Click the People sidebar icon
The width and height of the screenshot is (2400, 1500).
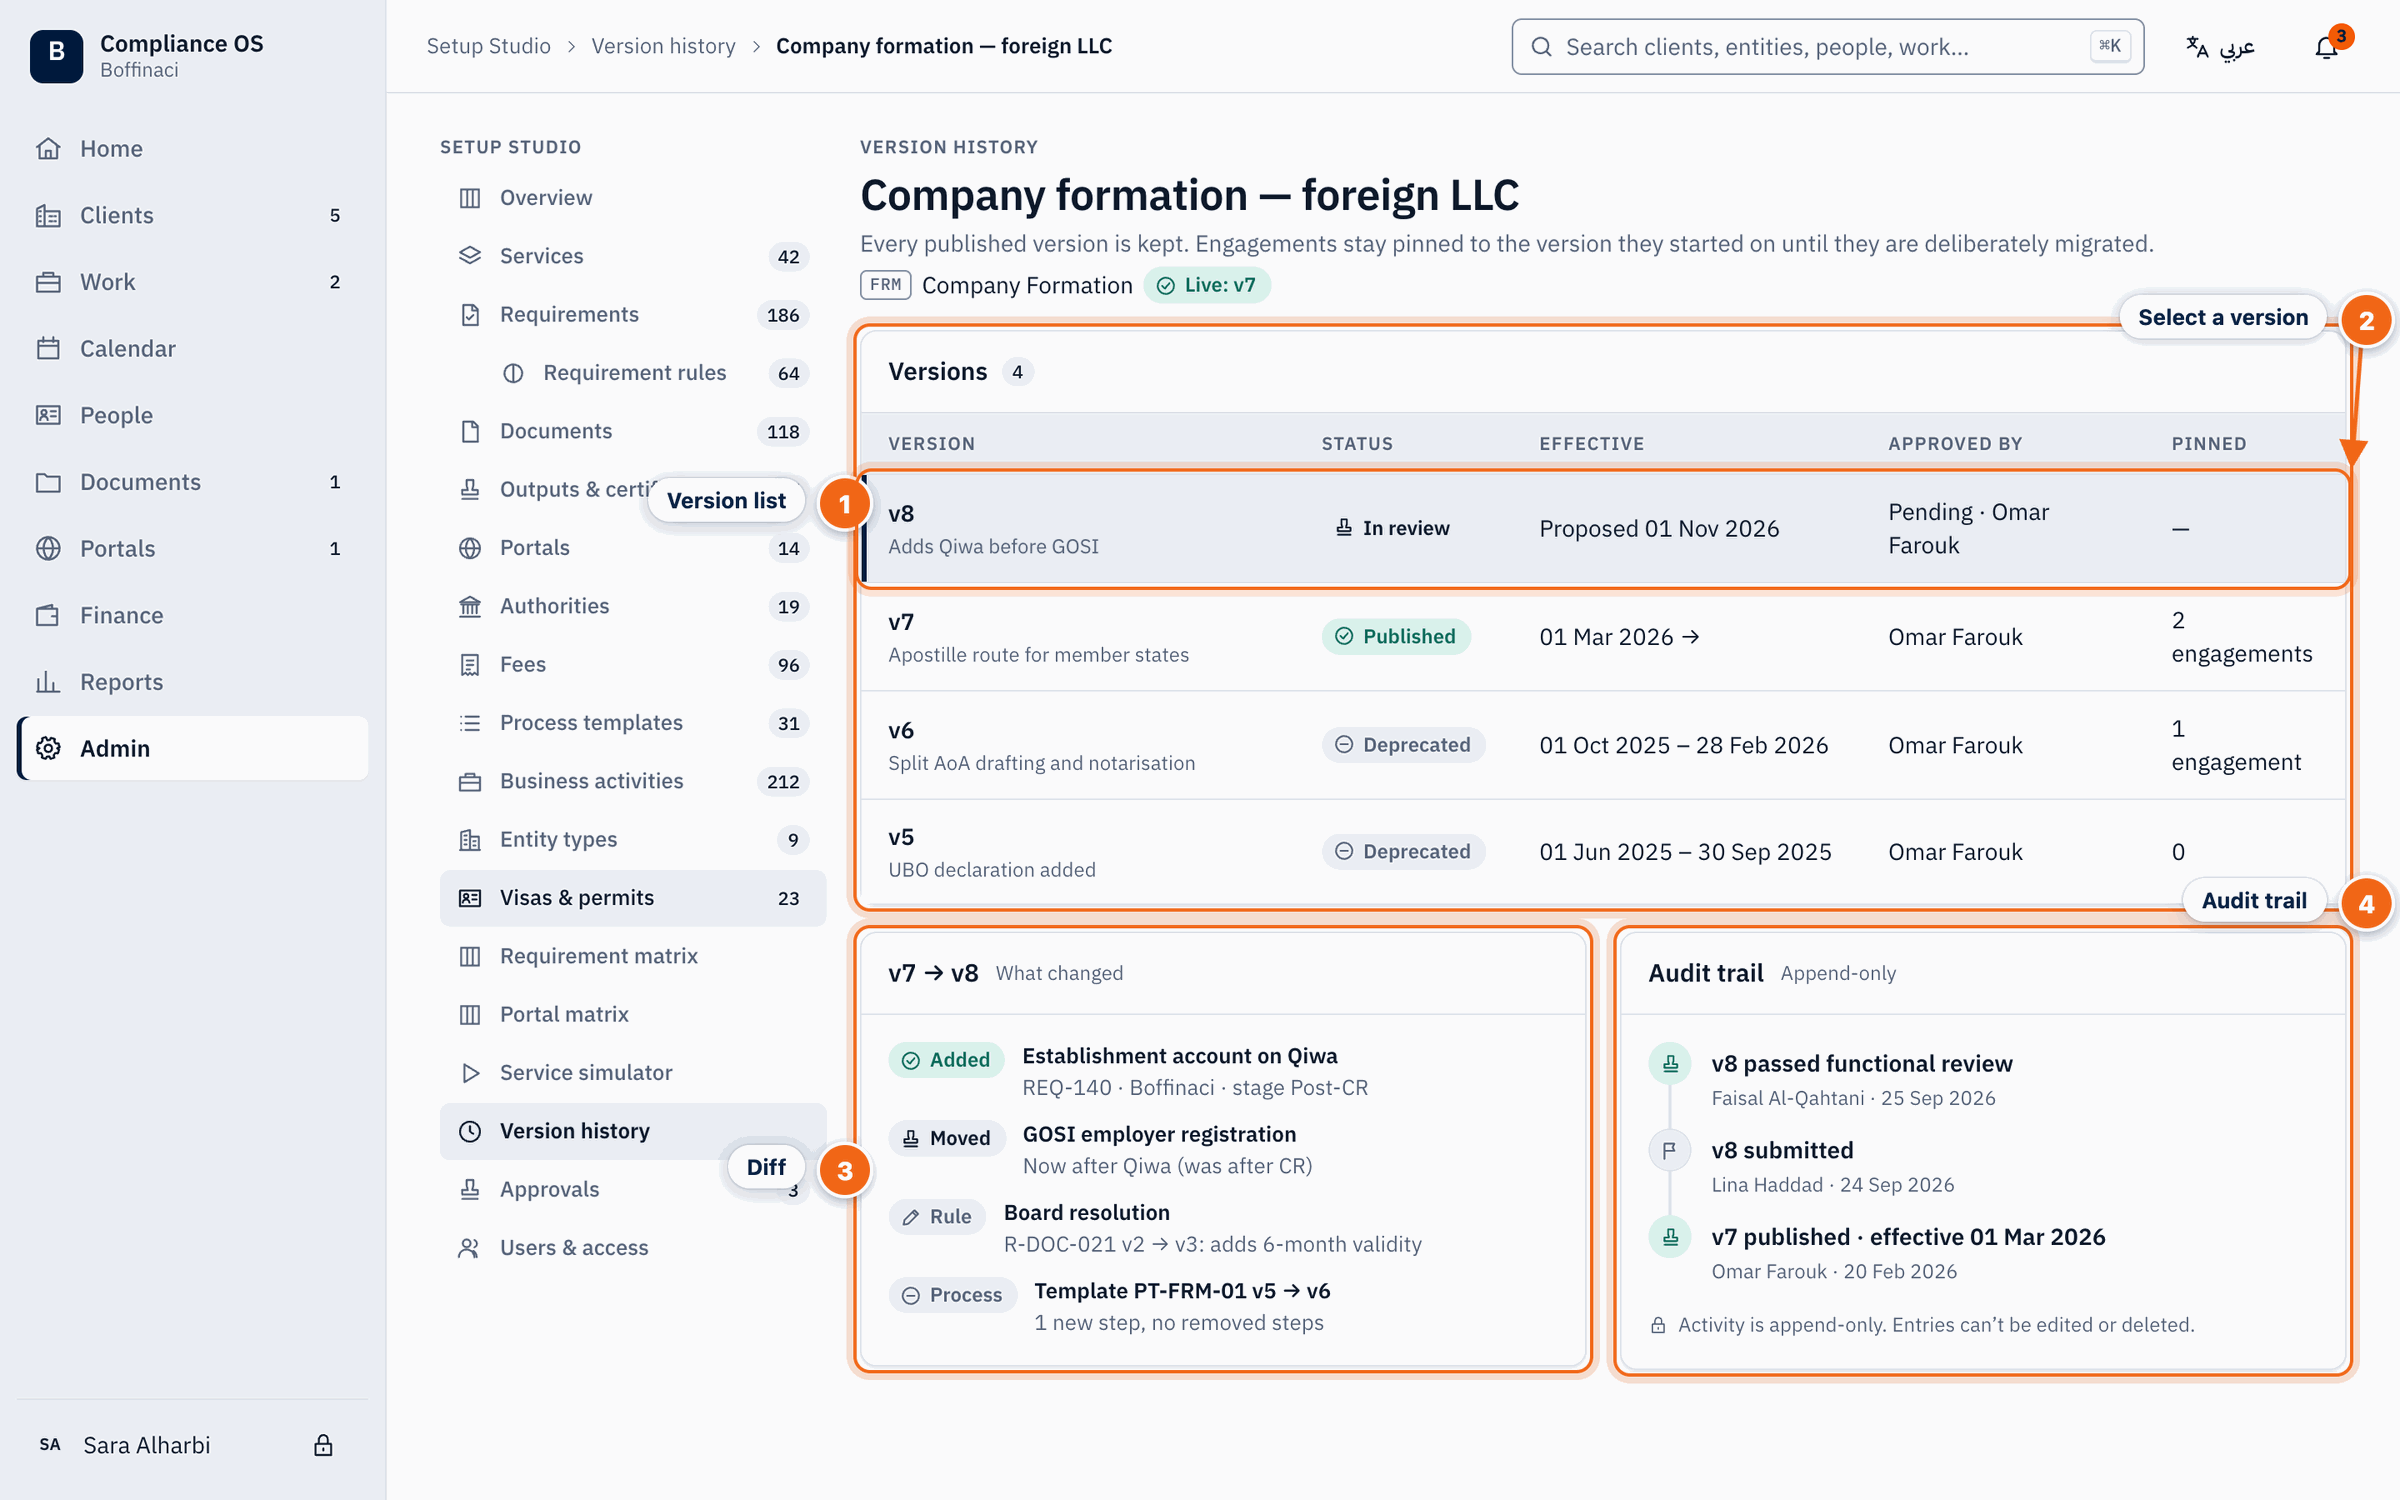(x=48, y=415)
